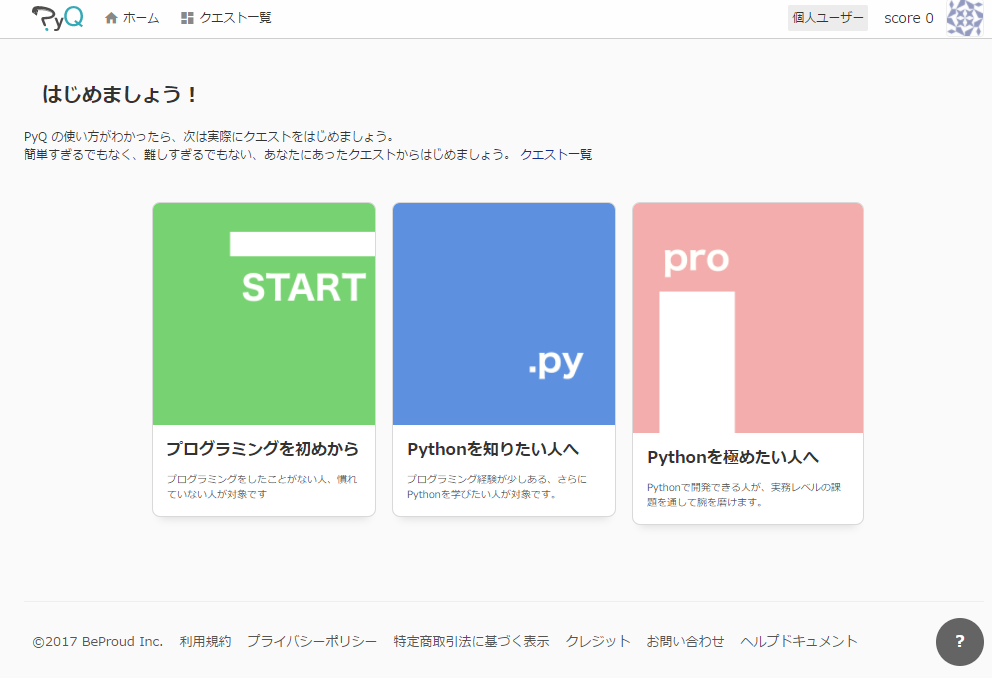The height and width of the screenshot is (678, 992).
Task: Open 特定商取引法に基づく表示 footer link
Action: tap(471, 641)
